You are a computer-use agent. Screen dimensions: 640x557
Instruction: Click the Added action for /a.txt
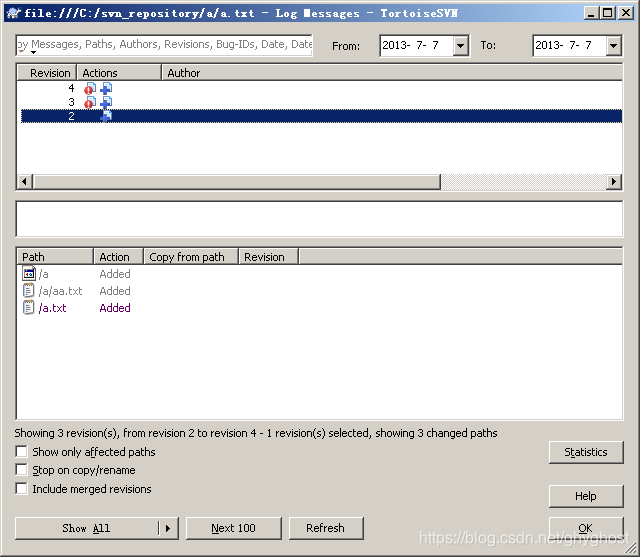point(115,308)
